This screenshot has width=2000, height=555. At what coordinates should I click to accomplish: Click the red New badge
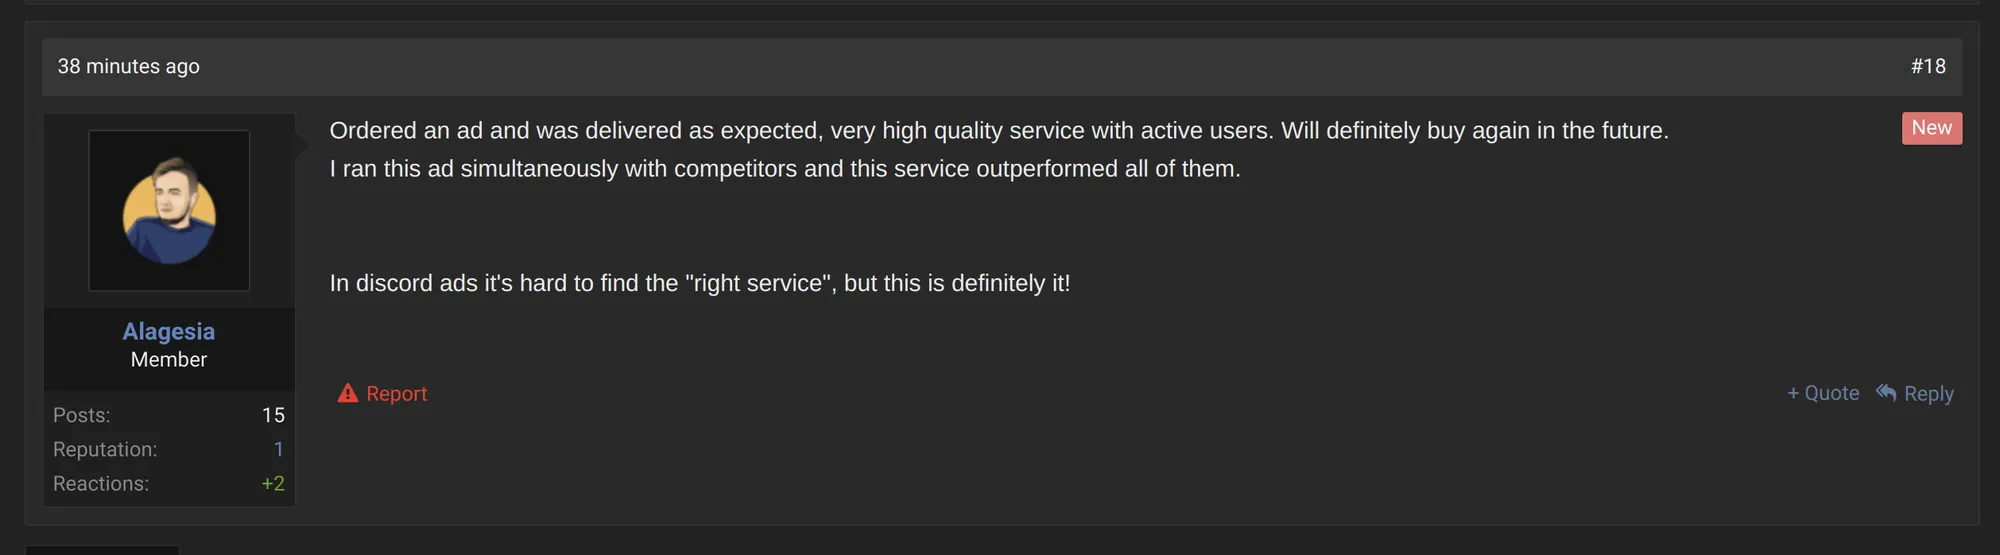[1931, 128]
